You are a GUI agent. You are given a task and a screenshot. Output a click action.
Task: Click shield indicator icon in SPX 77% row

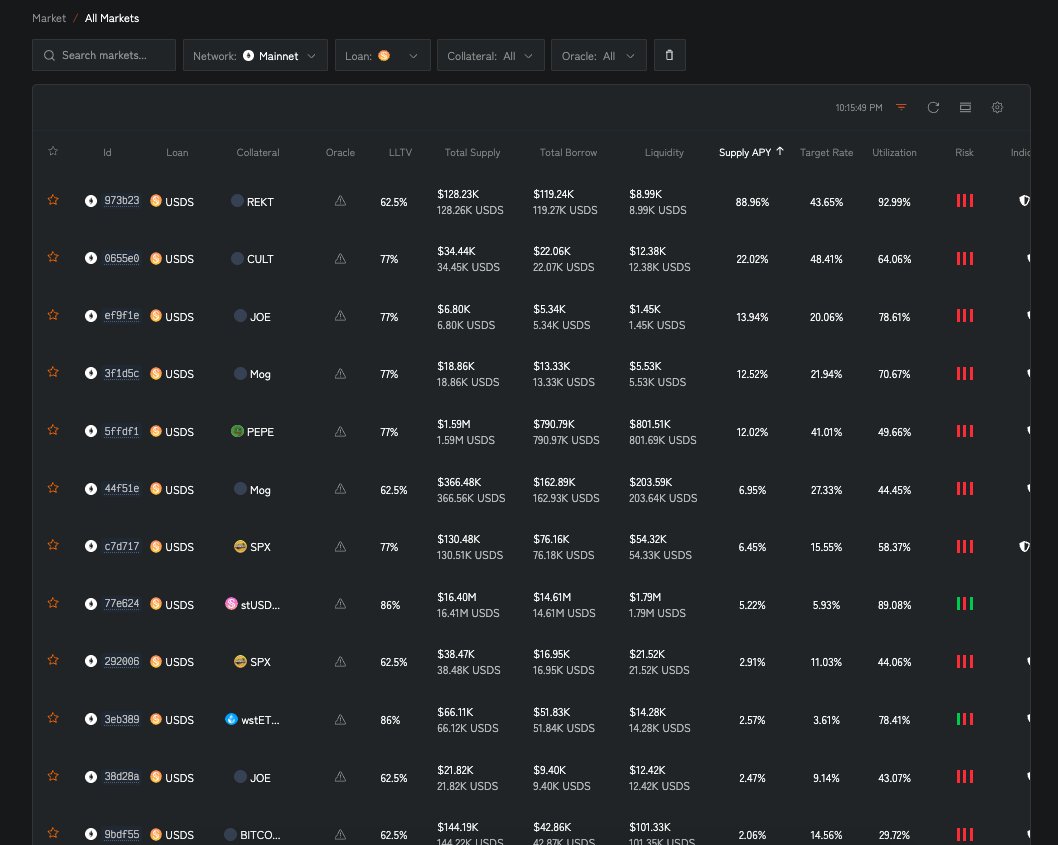1023,547
